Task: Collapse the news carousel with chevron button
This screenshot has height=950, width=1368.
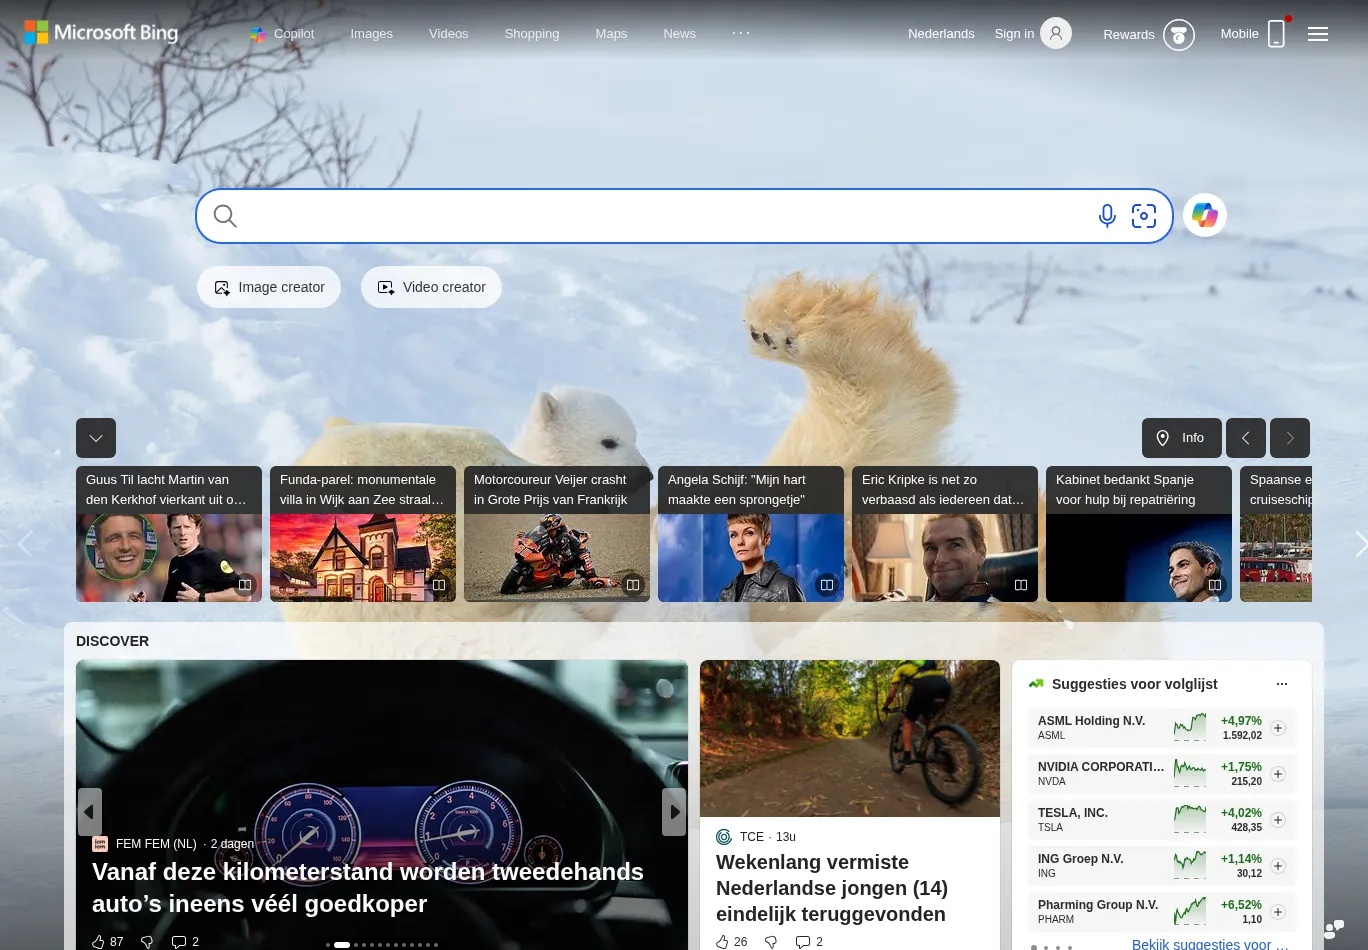Action: pyautogui.click(x=96, y=438)
